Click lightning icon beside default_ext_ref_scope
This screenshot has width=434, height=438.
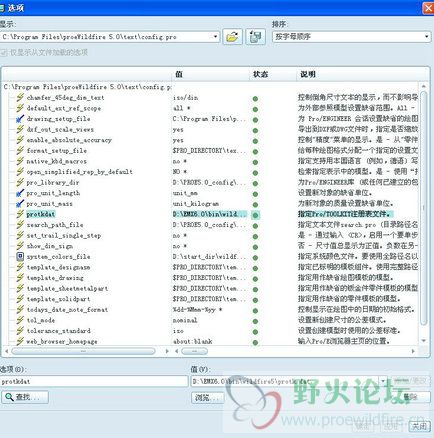tap(20, 108)
